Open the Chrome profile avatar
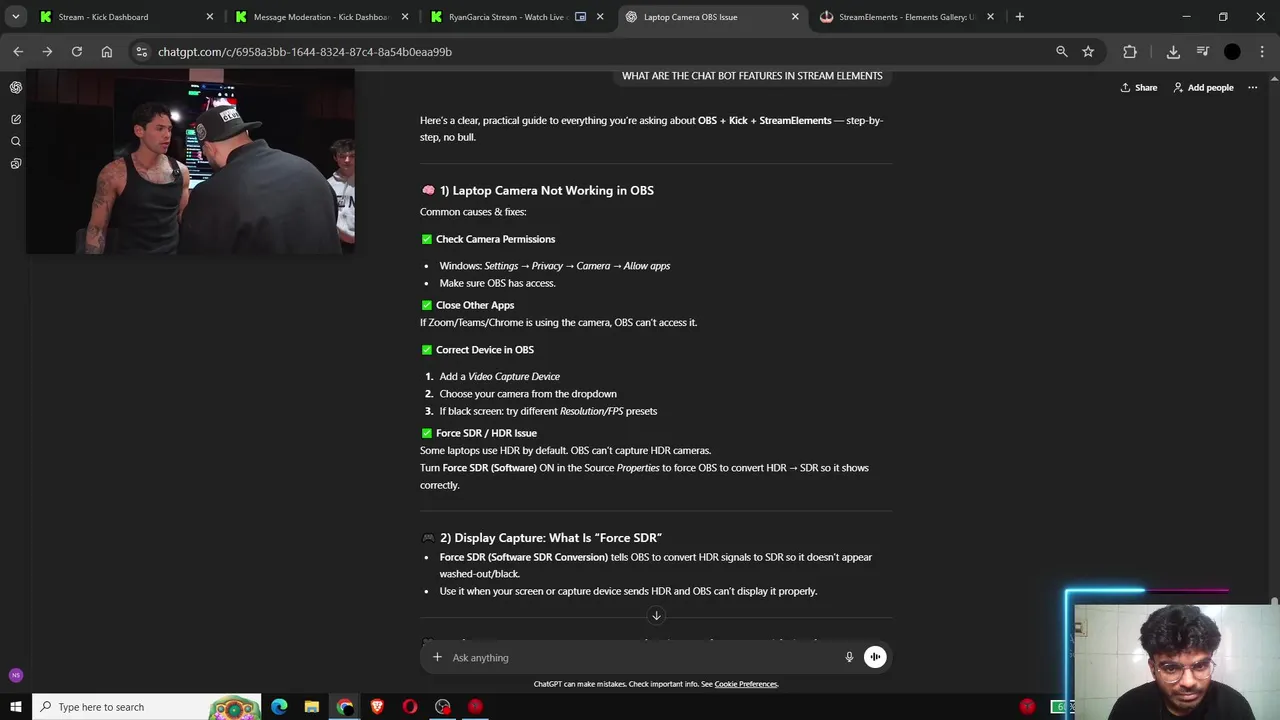This screenshot has height=720, width=1280. 1232,52
